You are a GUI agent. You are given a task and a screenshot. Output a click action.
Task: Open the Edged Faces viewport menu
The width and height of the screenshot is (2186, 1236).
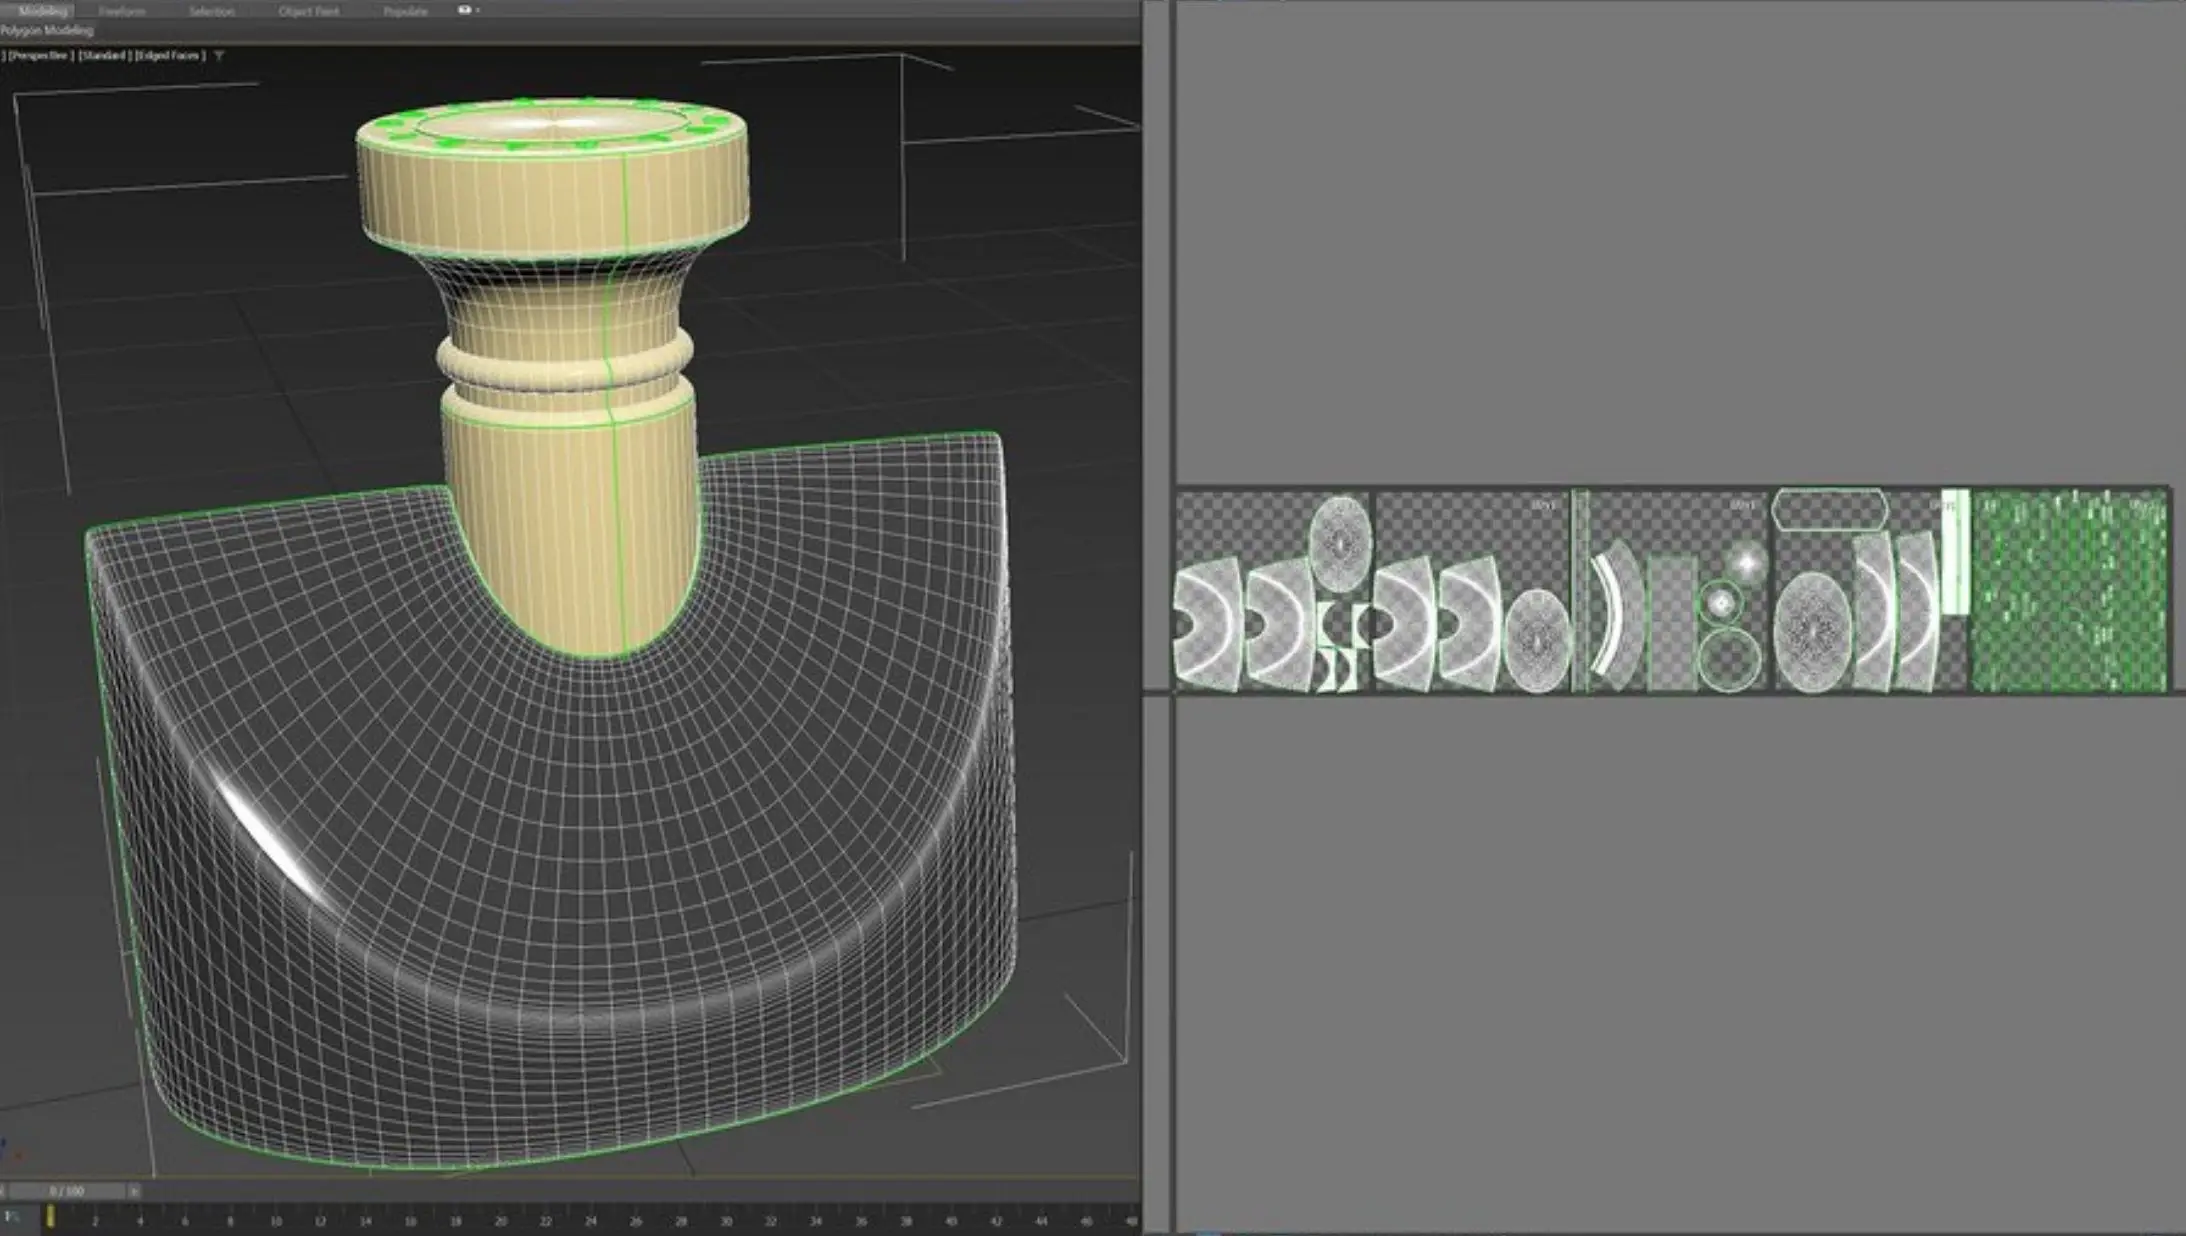point(170,56)
